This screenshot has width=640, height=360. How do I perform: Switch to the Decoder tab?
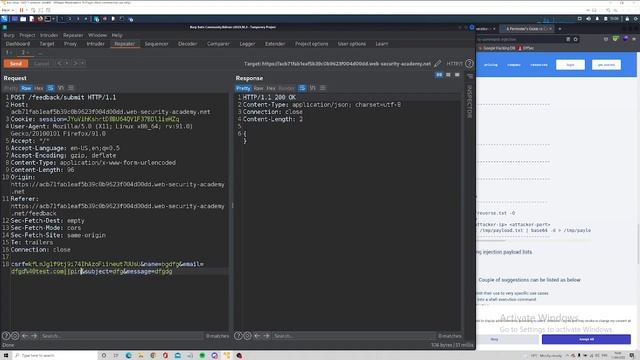[x=187, y=44]
